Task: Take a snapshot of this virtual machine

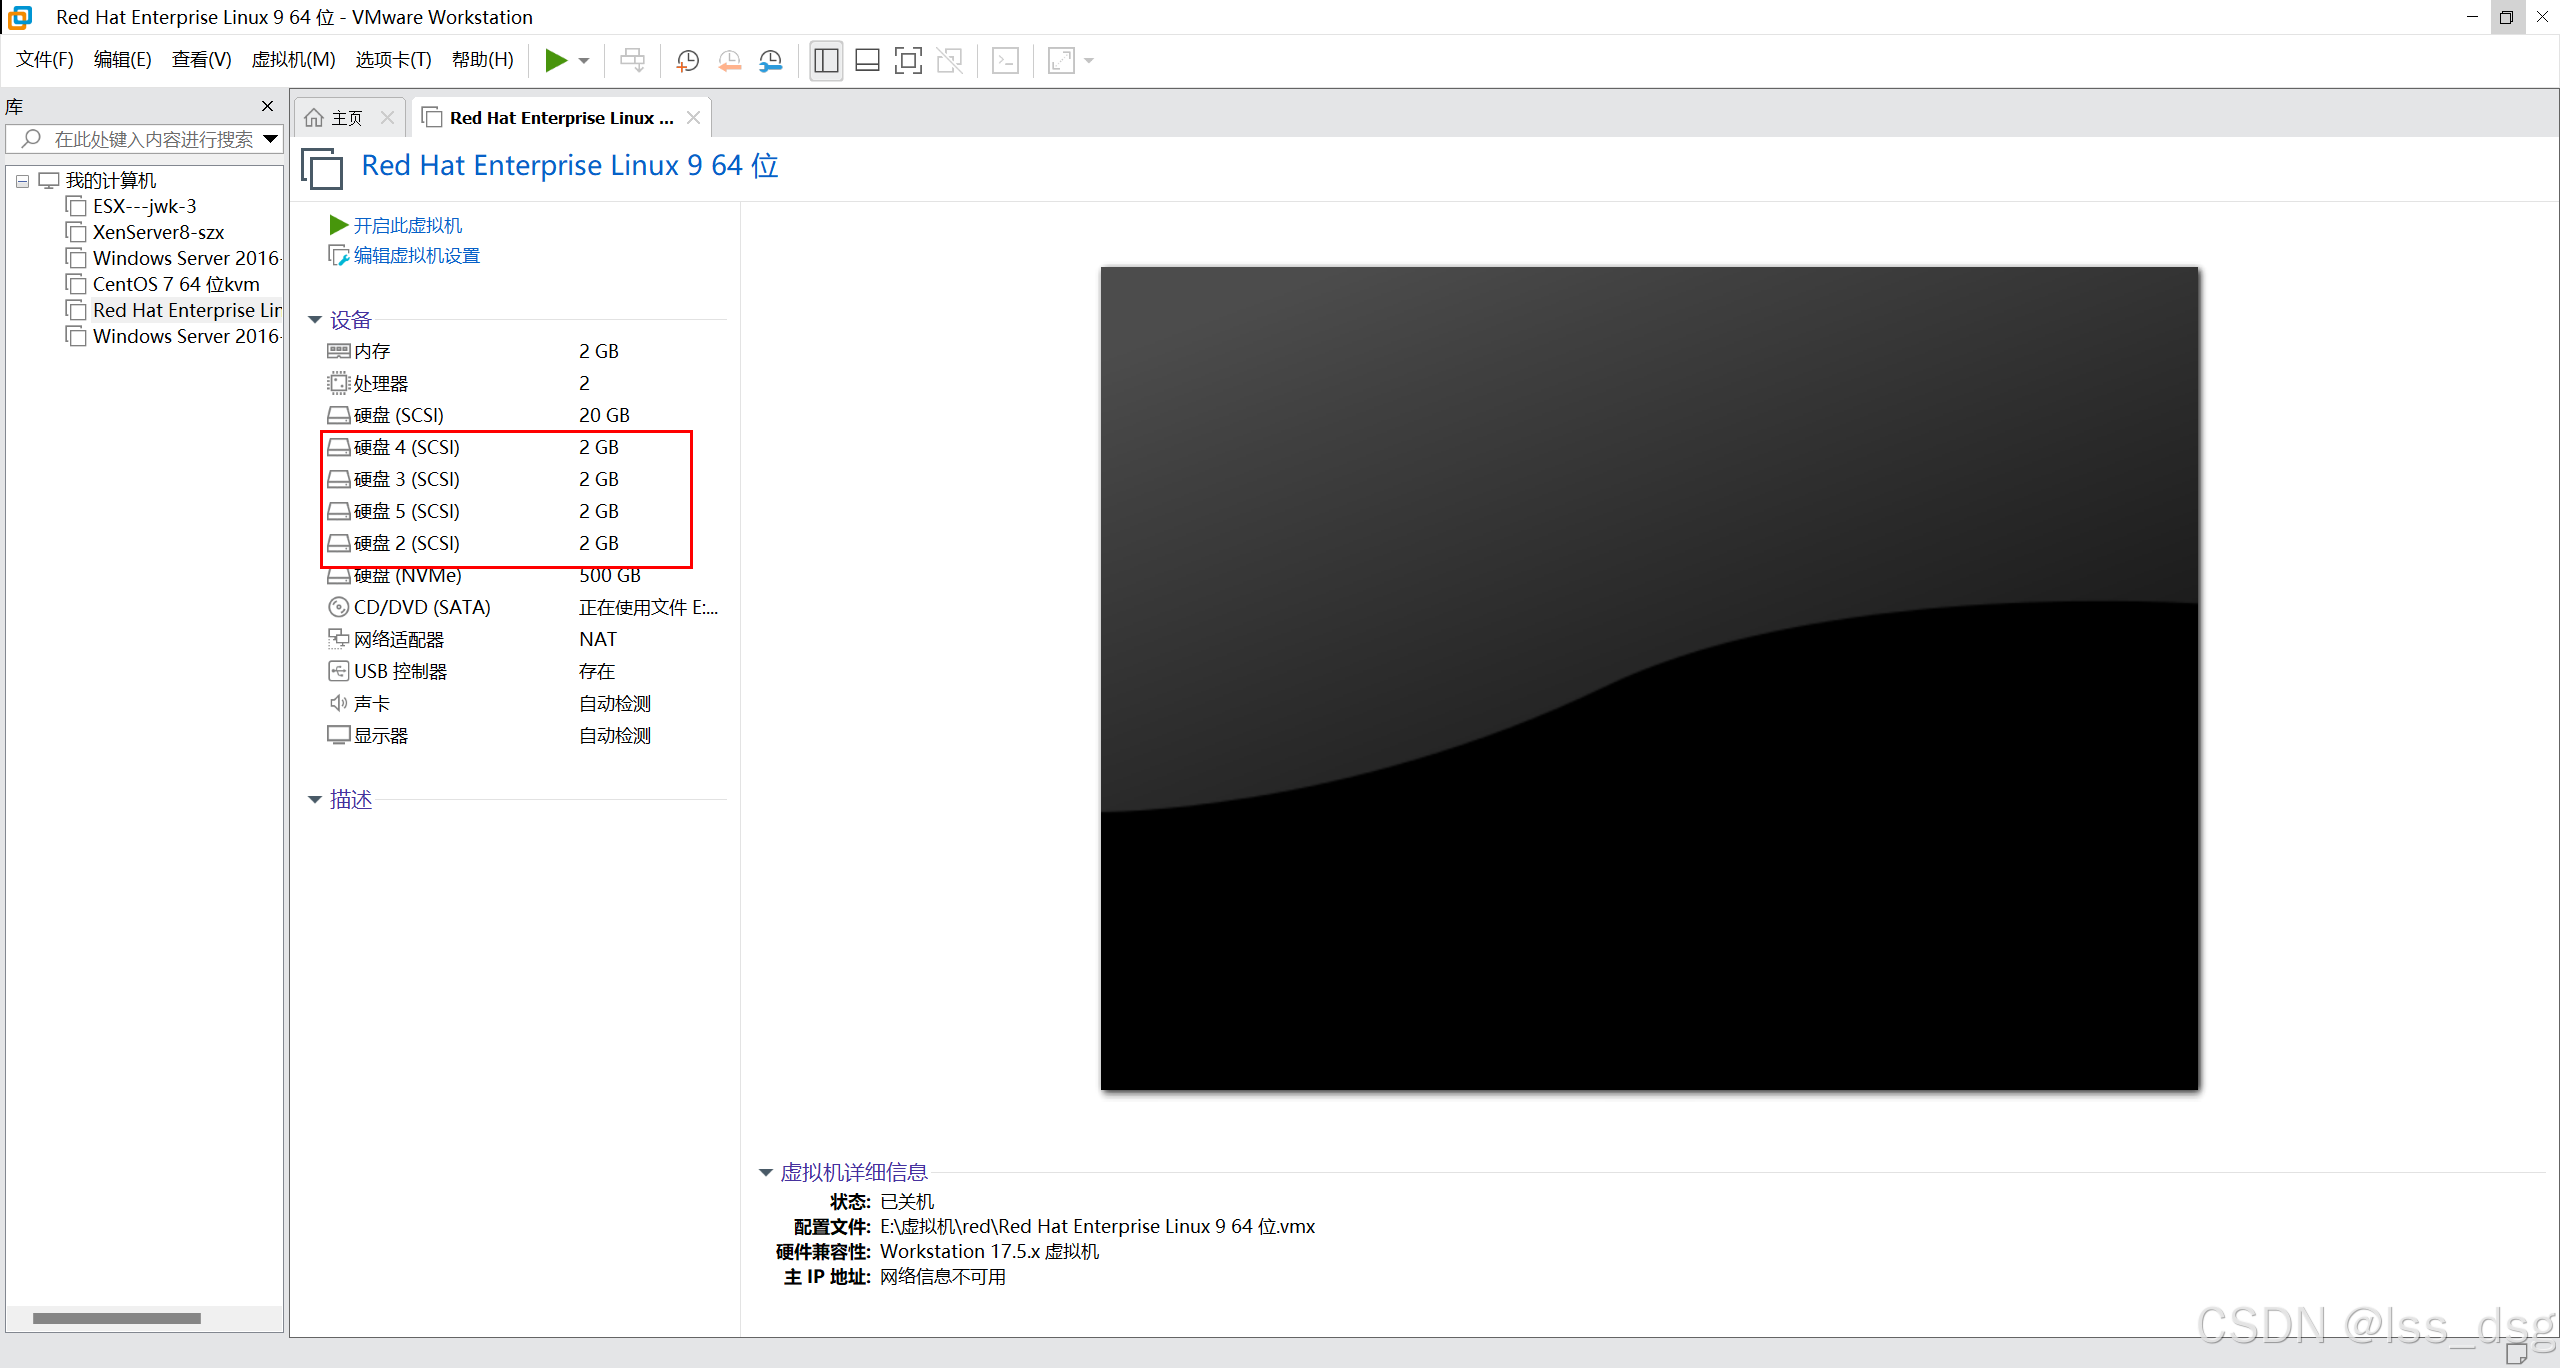Action: 687,61
